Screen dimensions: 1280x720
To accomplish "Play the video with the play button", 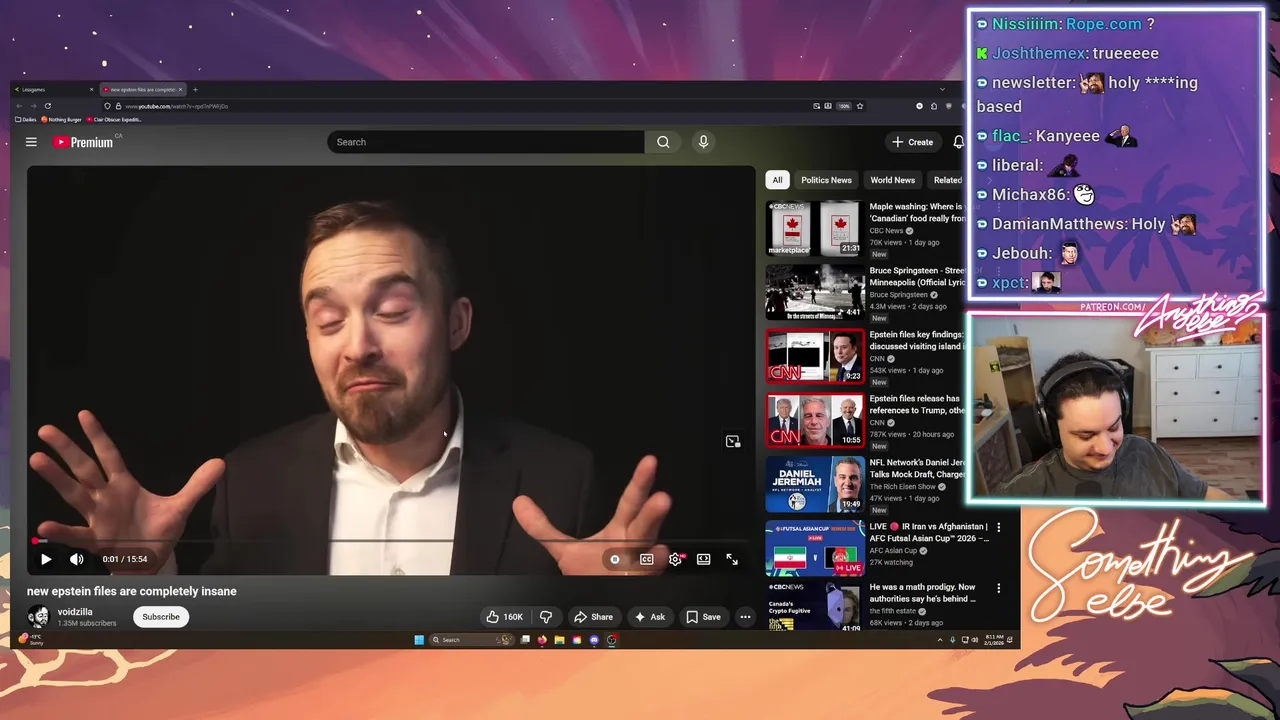I will pos(46,559).
